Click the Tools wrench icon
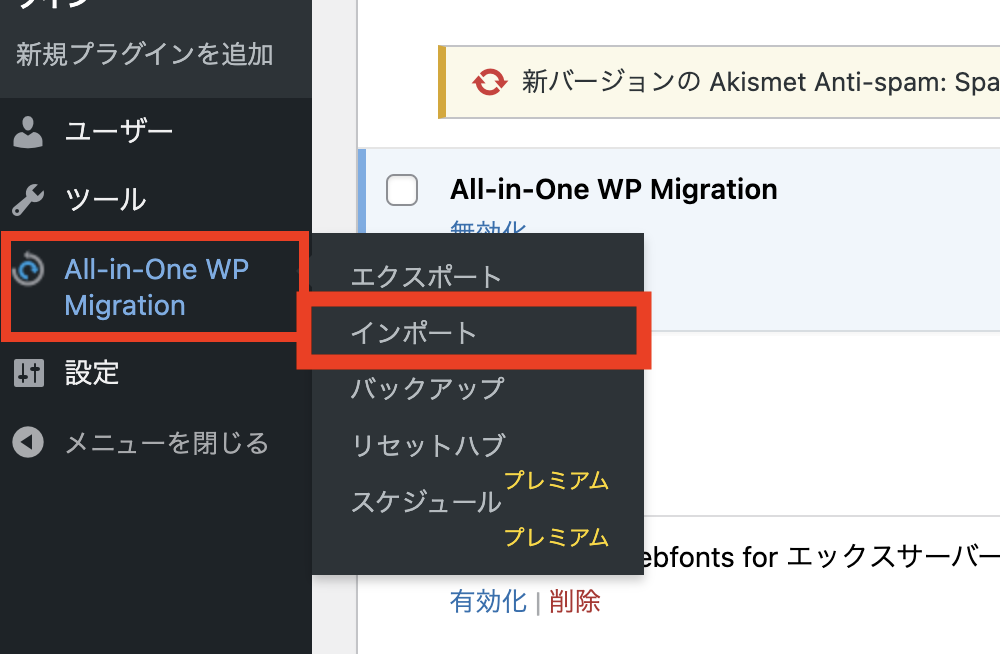1000x654 pixels. [28, 200]
